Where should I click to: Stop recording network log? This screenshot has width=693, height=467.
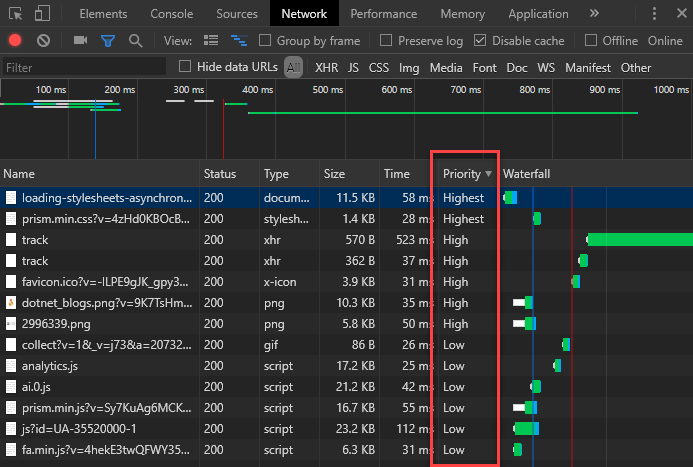point(15,41)
